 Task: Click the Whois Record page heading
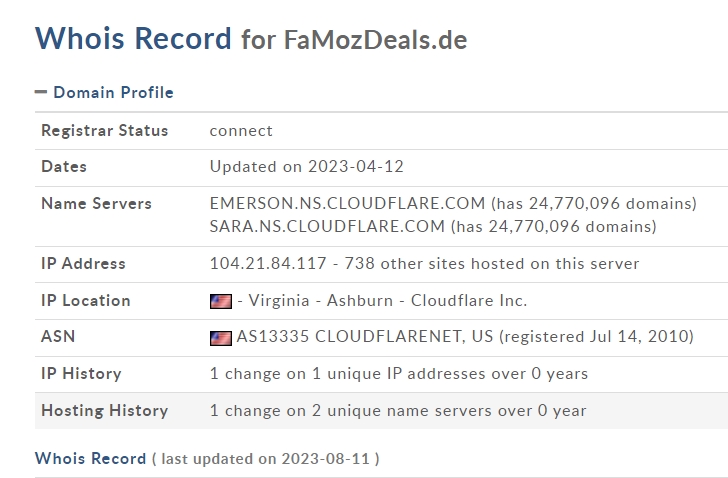coord(133,38)
